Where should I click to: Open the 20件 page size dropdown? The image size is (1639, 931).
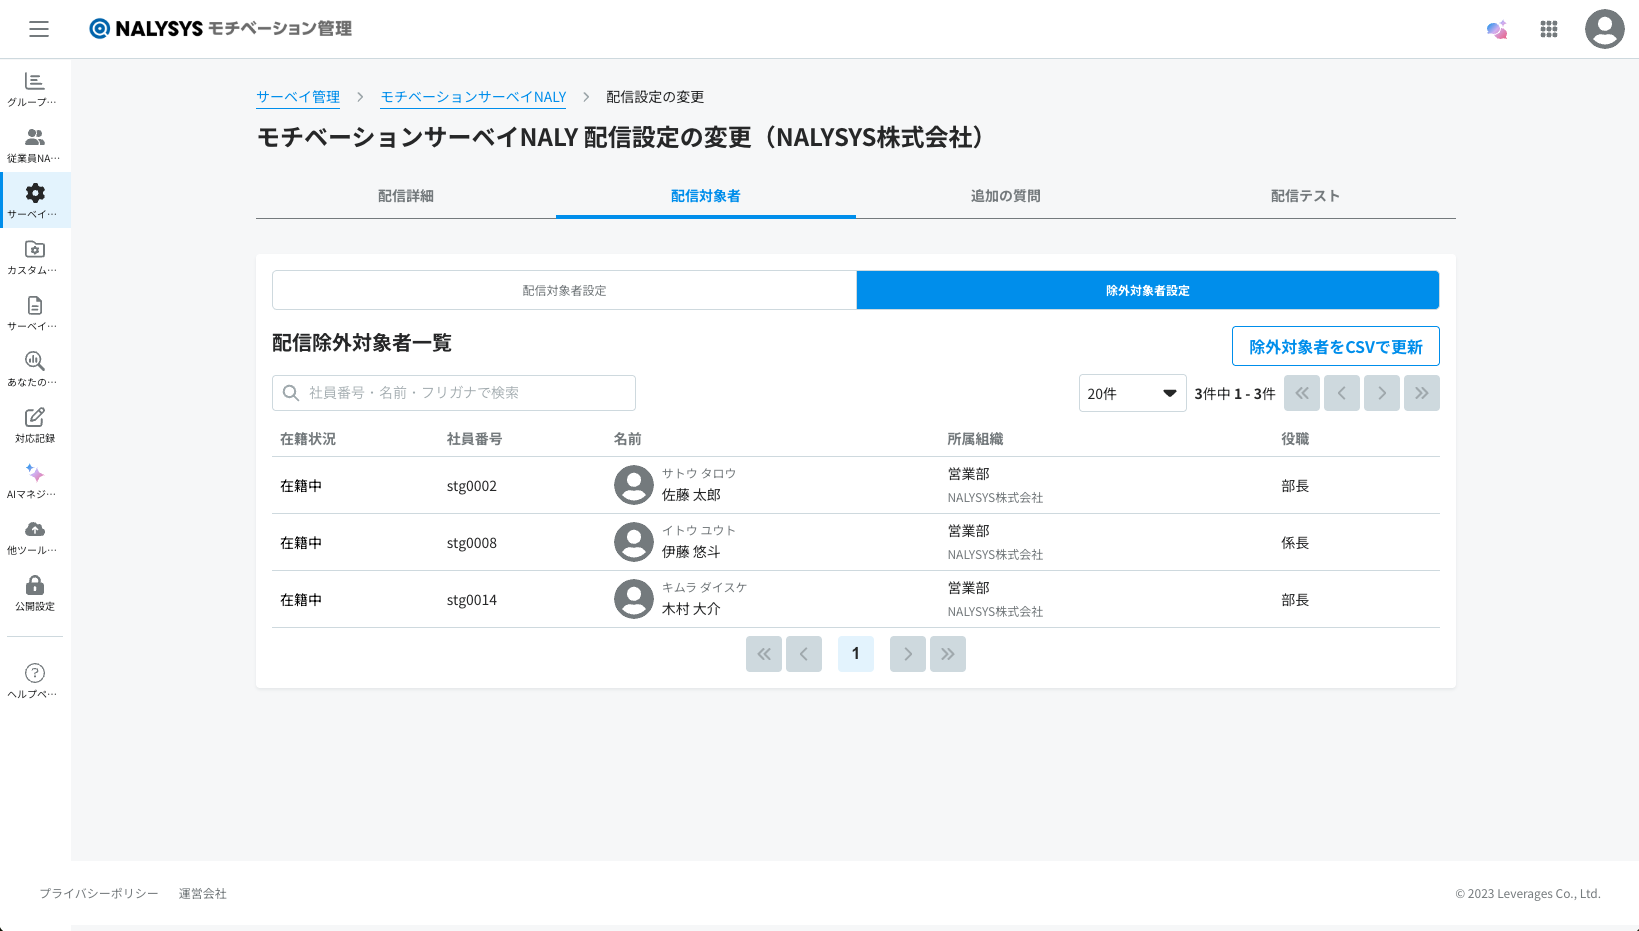1132,393
